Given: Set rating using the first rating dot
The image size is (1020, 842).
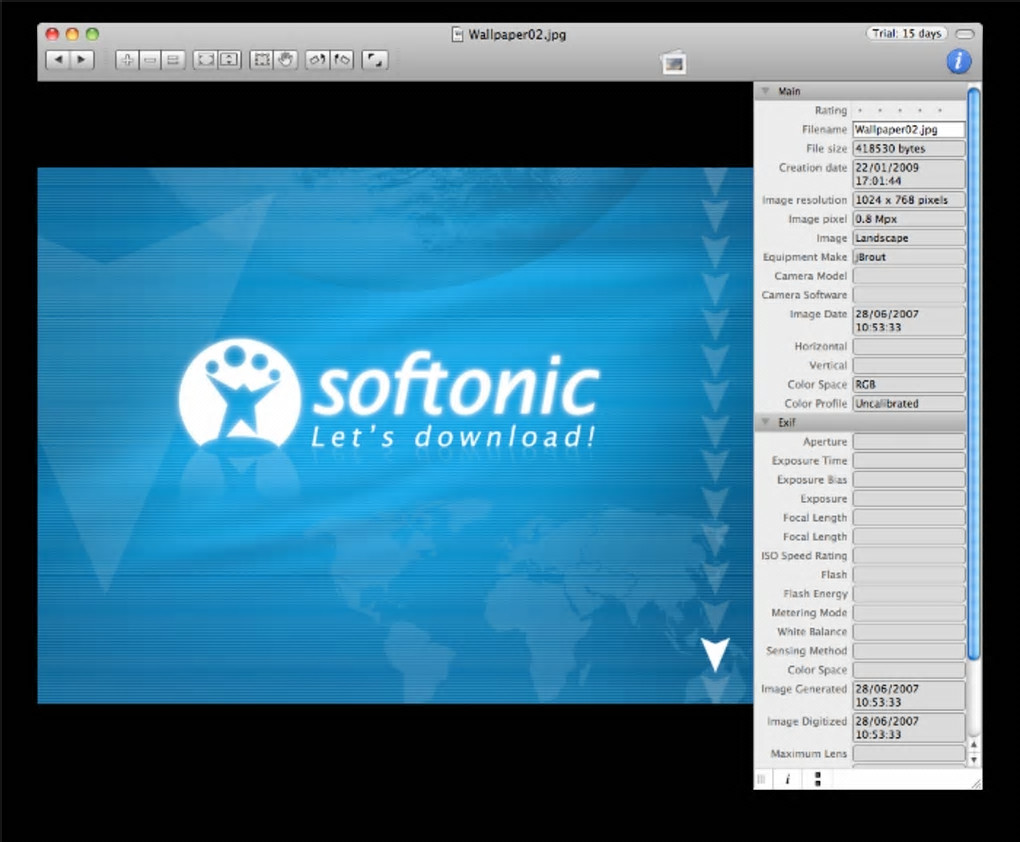Looking at the screenshot, I should tap(860, 111).
